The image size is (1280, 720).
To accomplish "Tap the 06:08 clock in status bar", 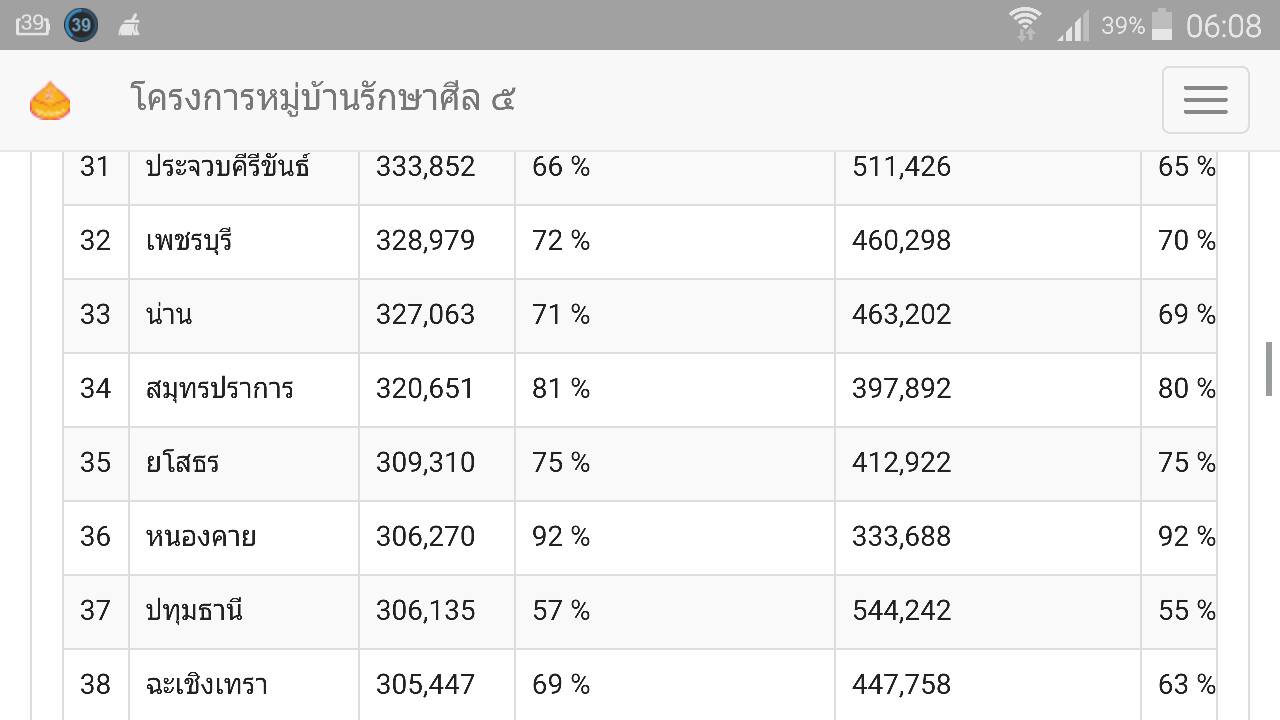I will [x=1224, y=25].
